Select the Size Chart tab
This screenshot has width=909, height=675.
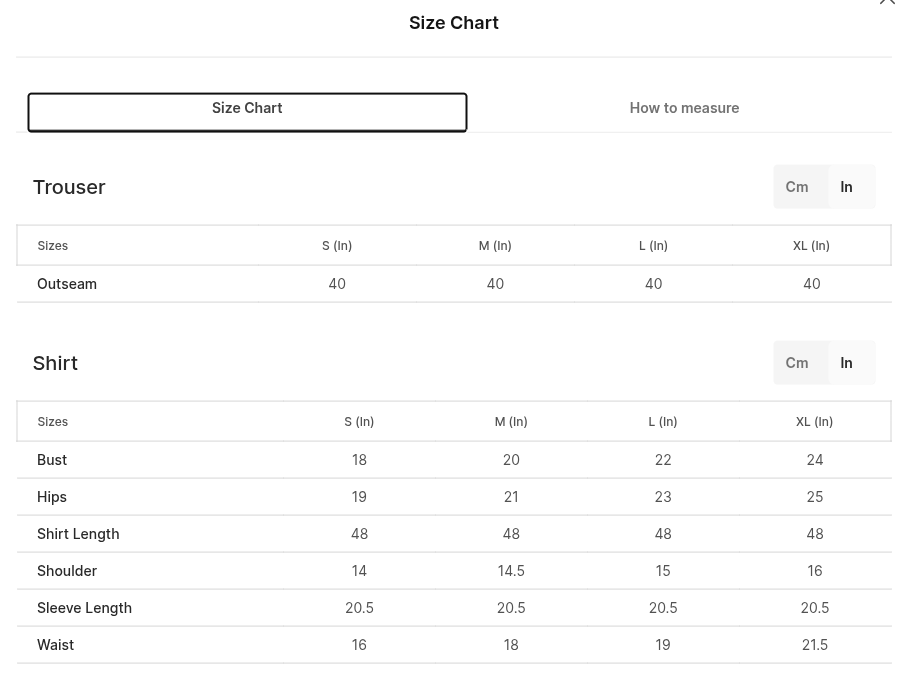(x=247, y=112)
